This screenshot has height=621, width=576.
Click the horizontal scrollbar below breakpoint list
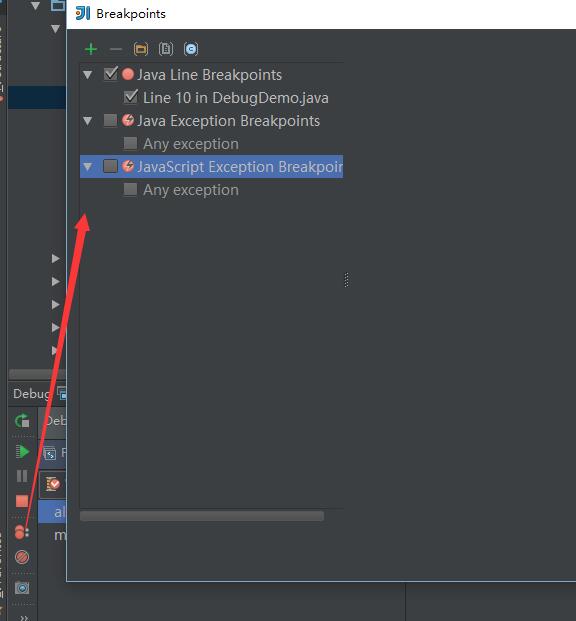(202, 516)
